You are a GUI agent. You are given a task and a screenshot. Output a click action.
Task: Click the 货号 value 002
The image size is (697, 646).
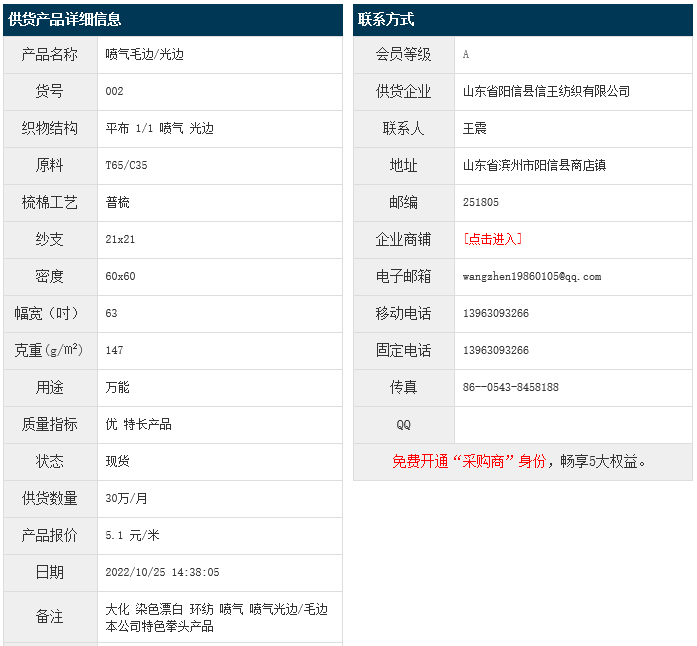[114, 91]
